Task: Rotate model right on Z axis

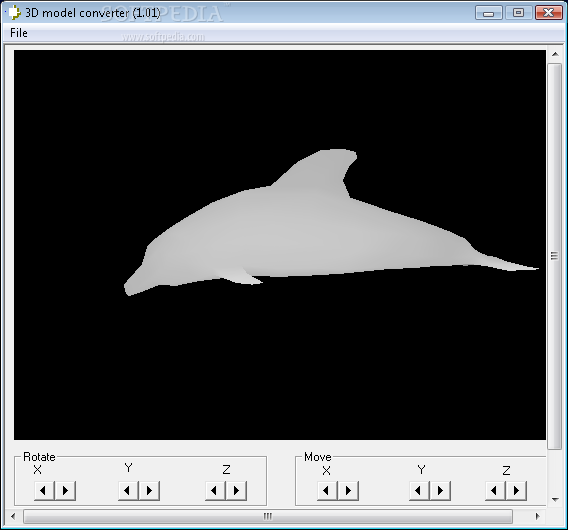Action: coord(236,491)
